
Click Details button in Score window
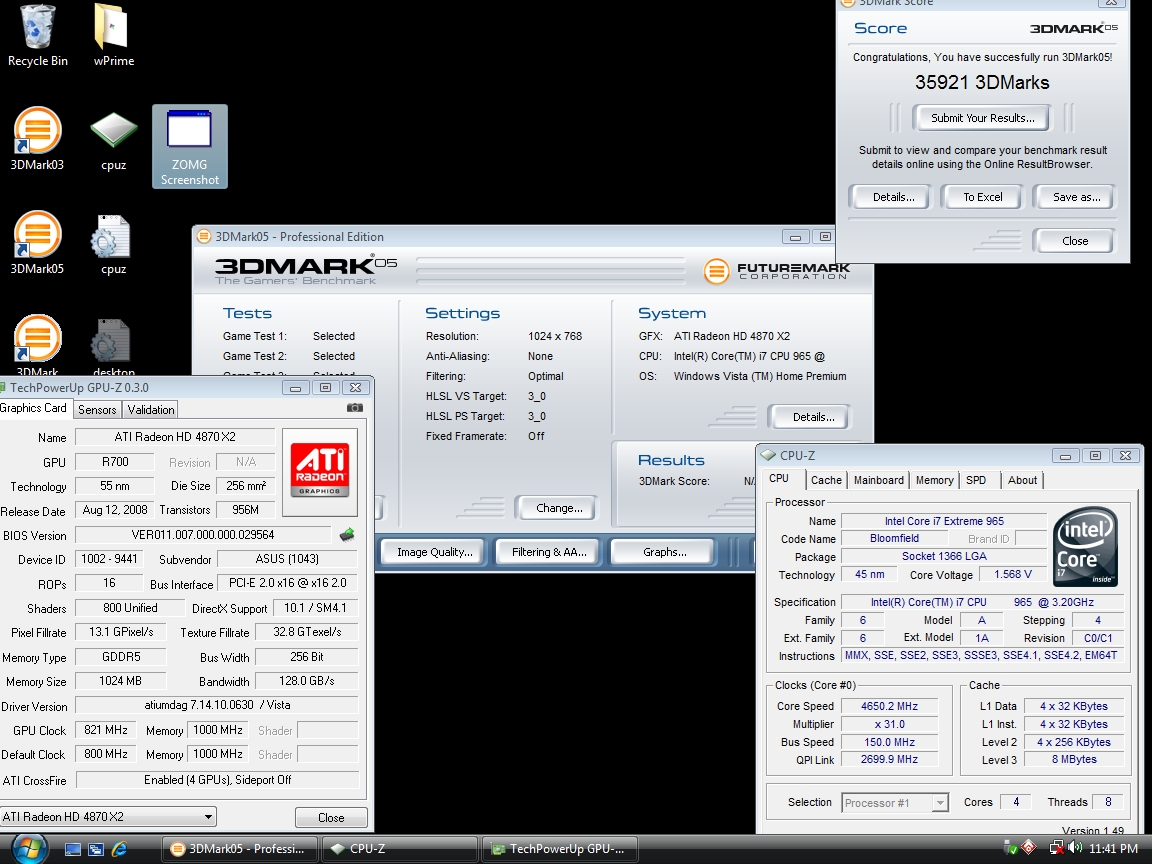coord(893,197)
